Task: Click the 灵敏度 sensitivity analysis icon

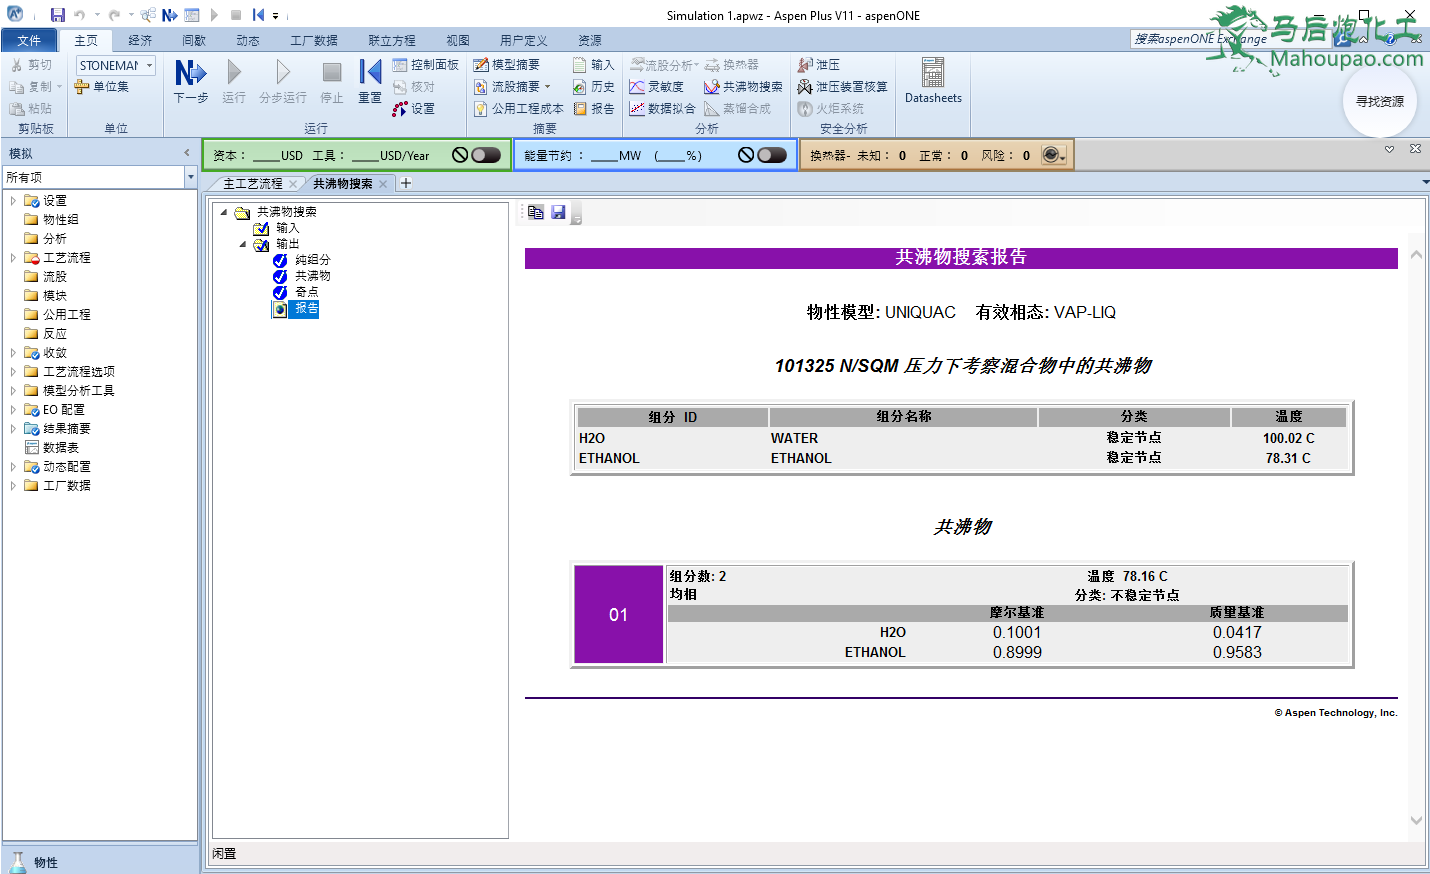Action: (656, 87)
